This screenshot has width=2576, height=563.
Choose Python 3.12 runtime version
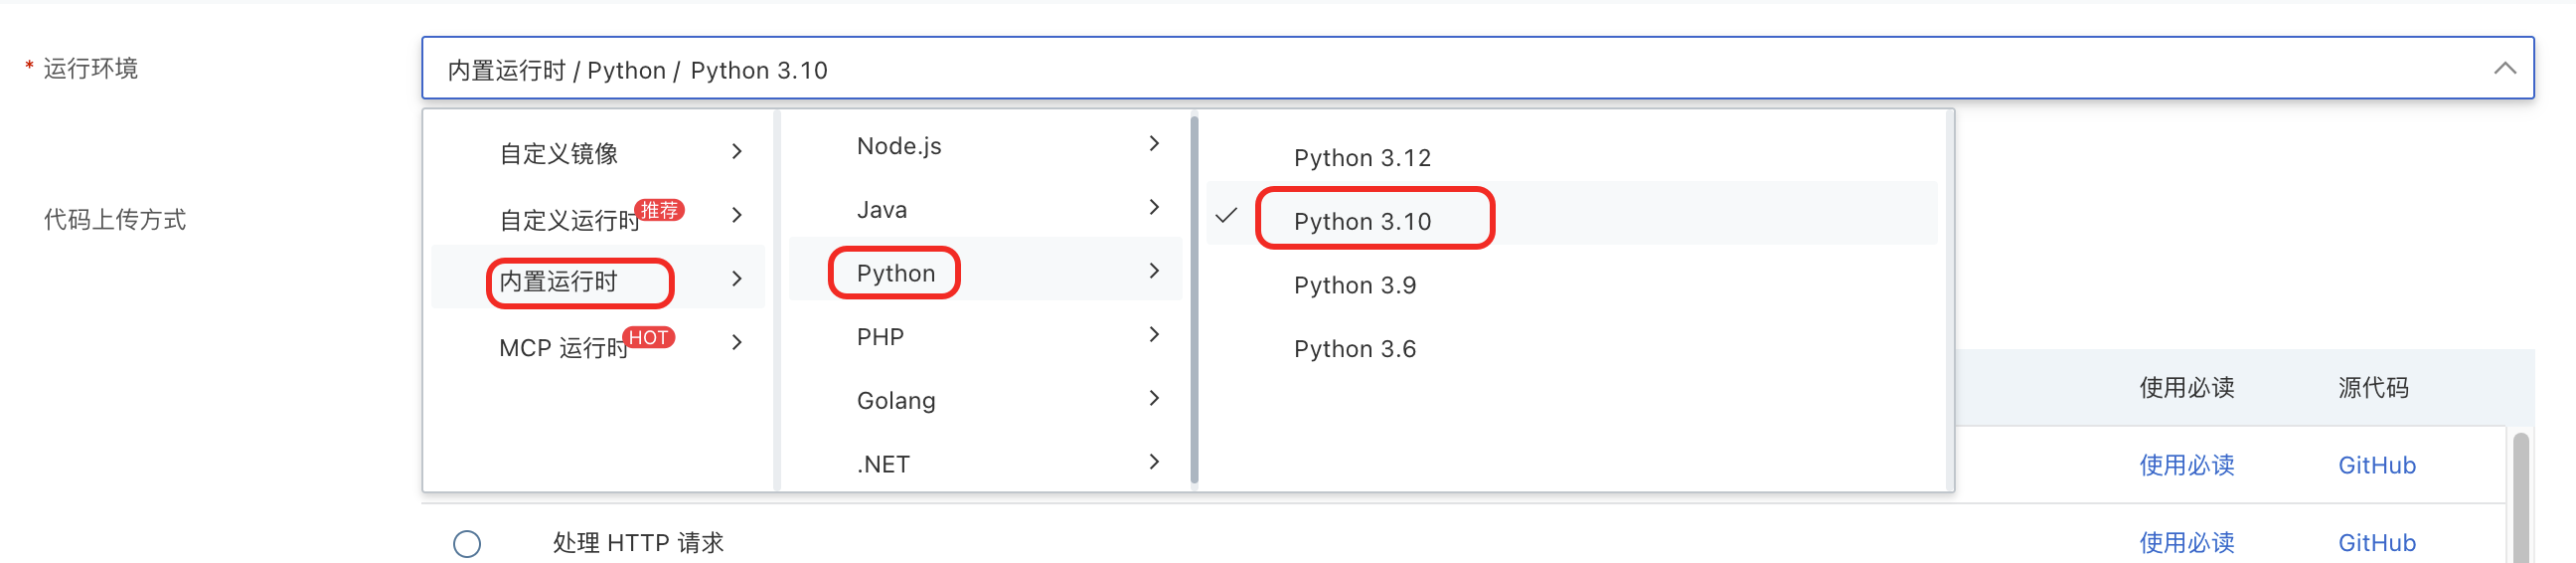(1362, 158)
